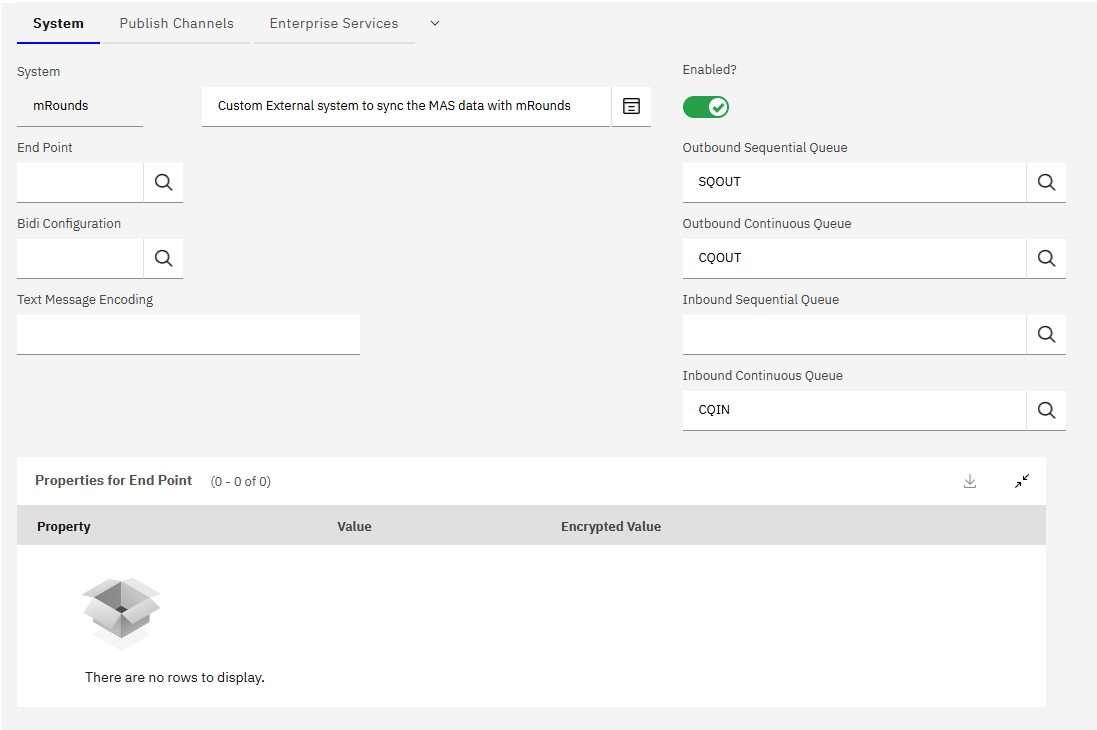
Task: Click the system description text field
Action: [406, 106]
